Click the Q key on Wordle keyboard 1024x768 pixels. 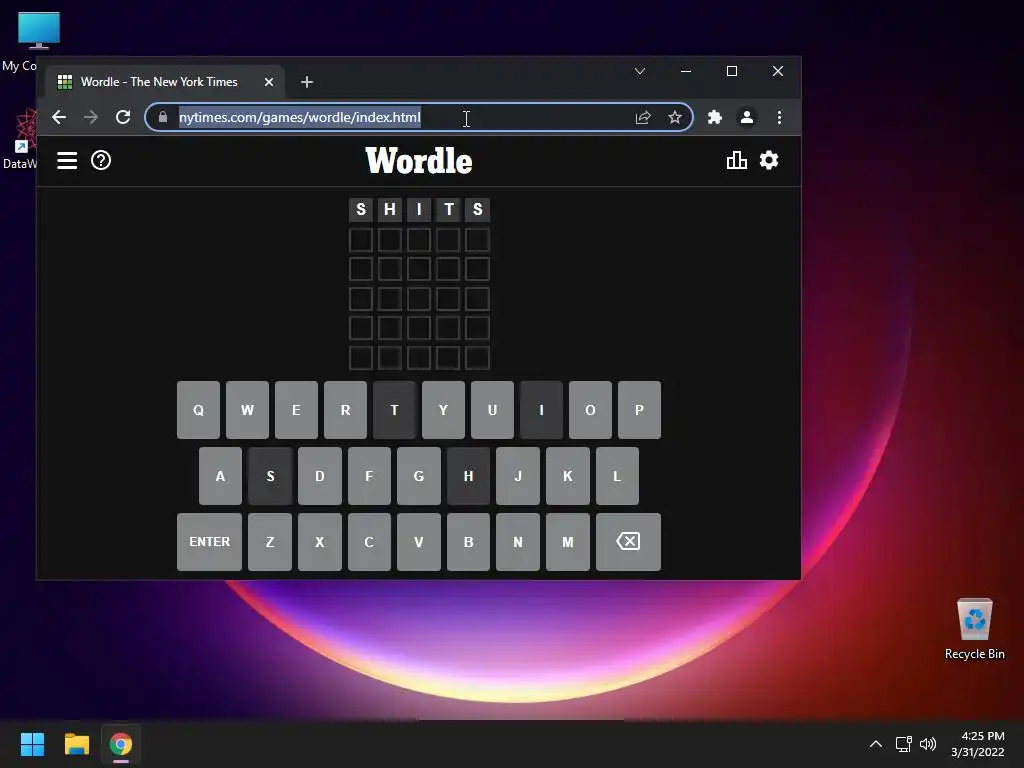point(199,410)
